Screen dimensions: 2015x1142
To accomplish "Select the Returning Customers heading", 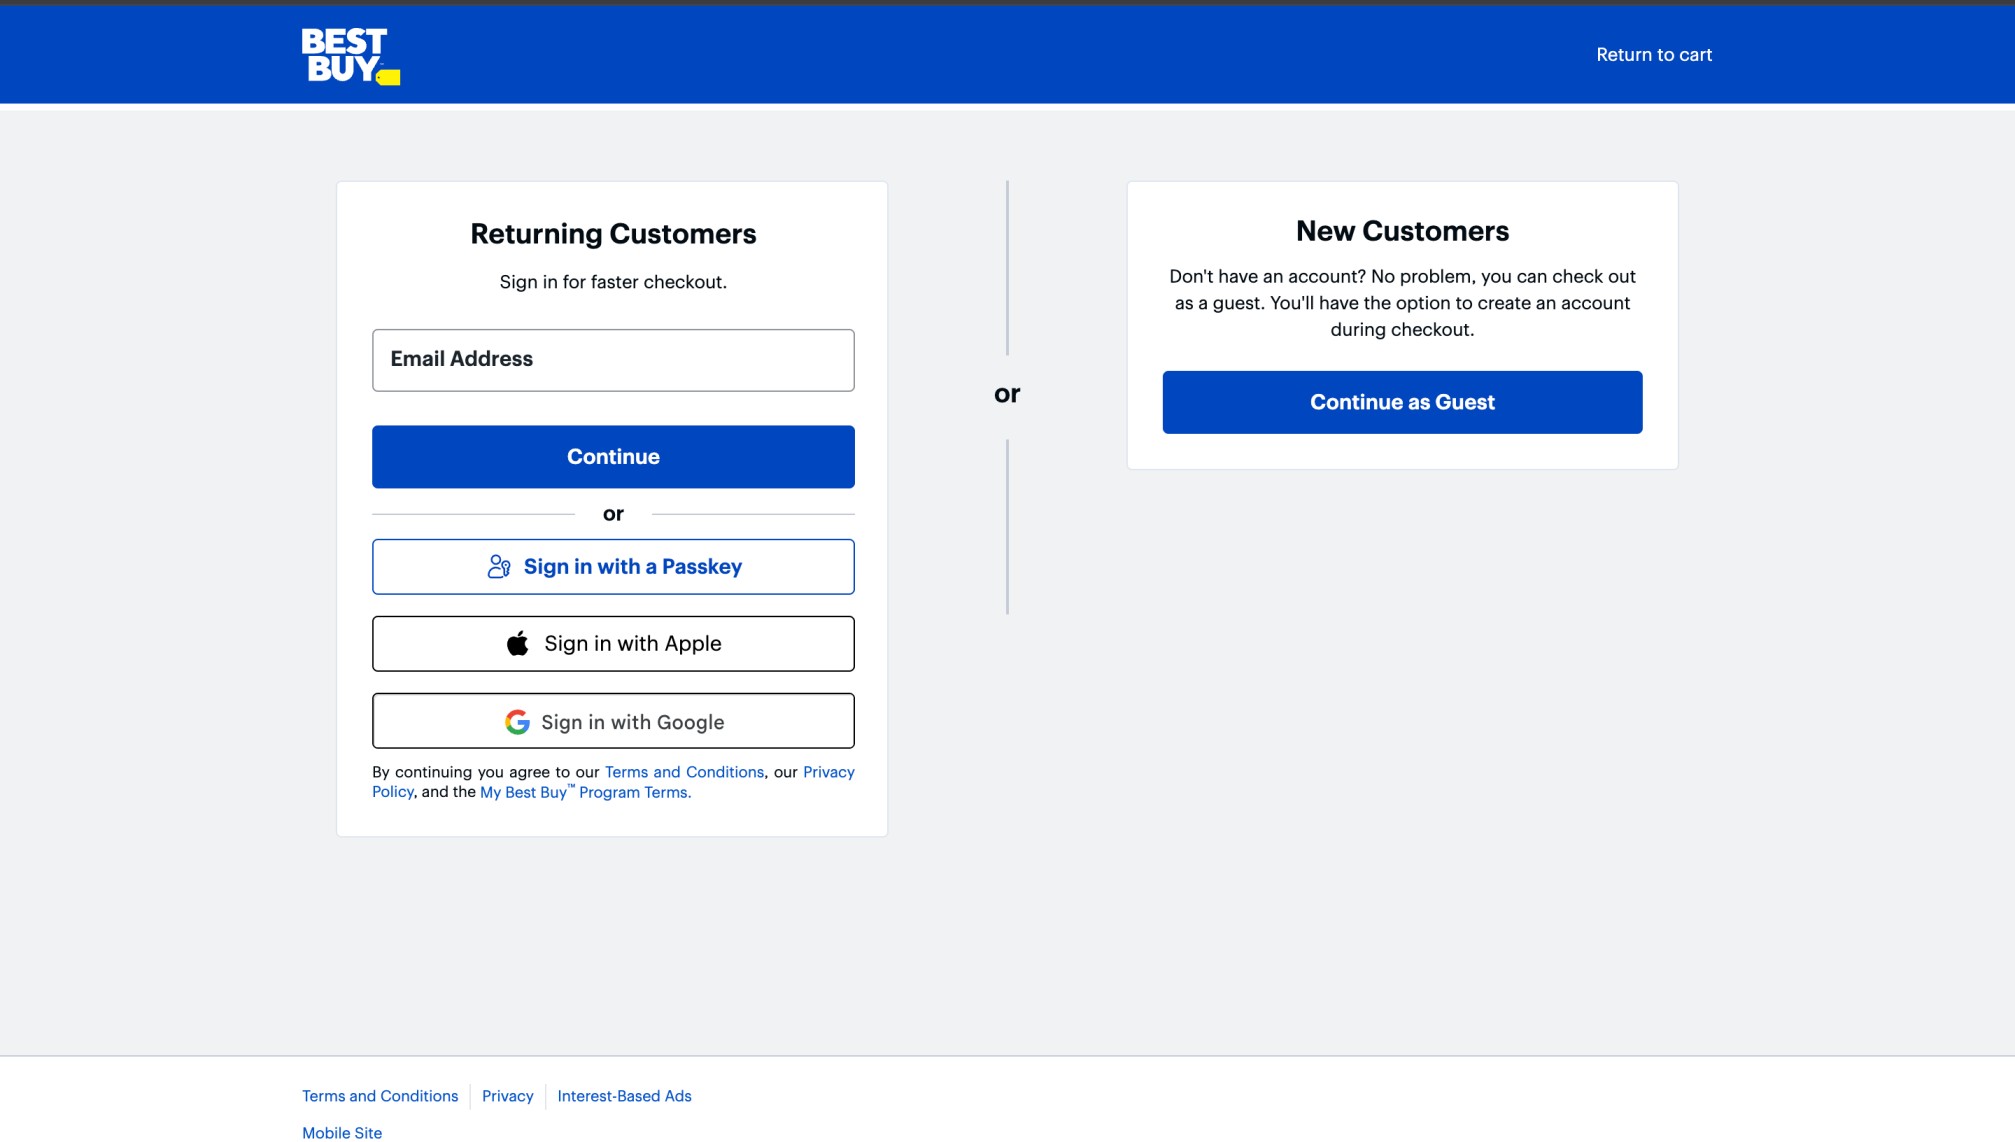I will tap(613, 232).
